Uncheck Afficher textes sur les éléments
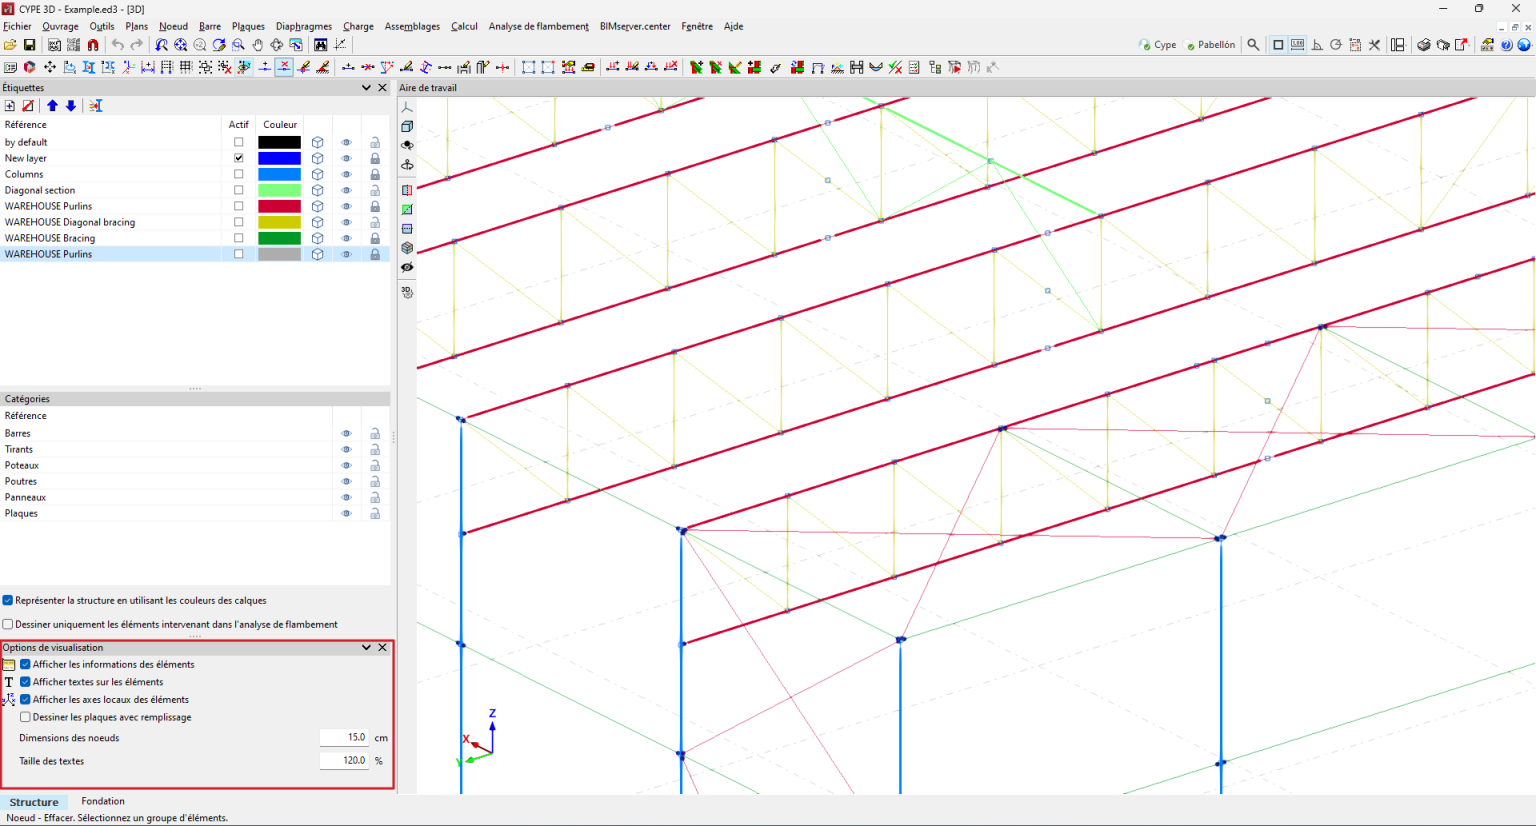The height and width of the screenshot is (826, 1536). (x=26, y=682)
